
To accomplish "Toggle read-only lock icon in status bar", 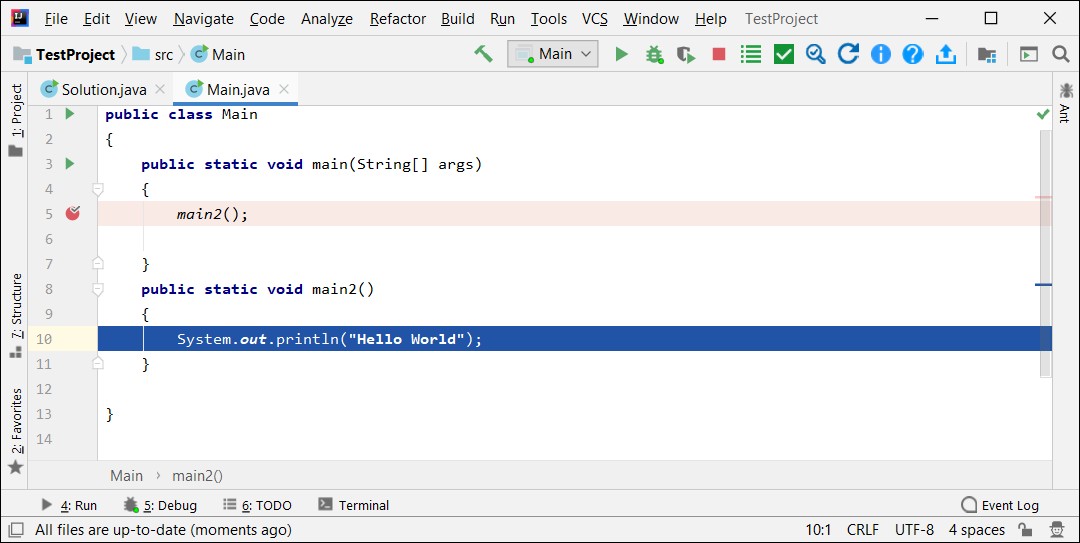I will (1026, 529).
